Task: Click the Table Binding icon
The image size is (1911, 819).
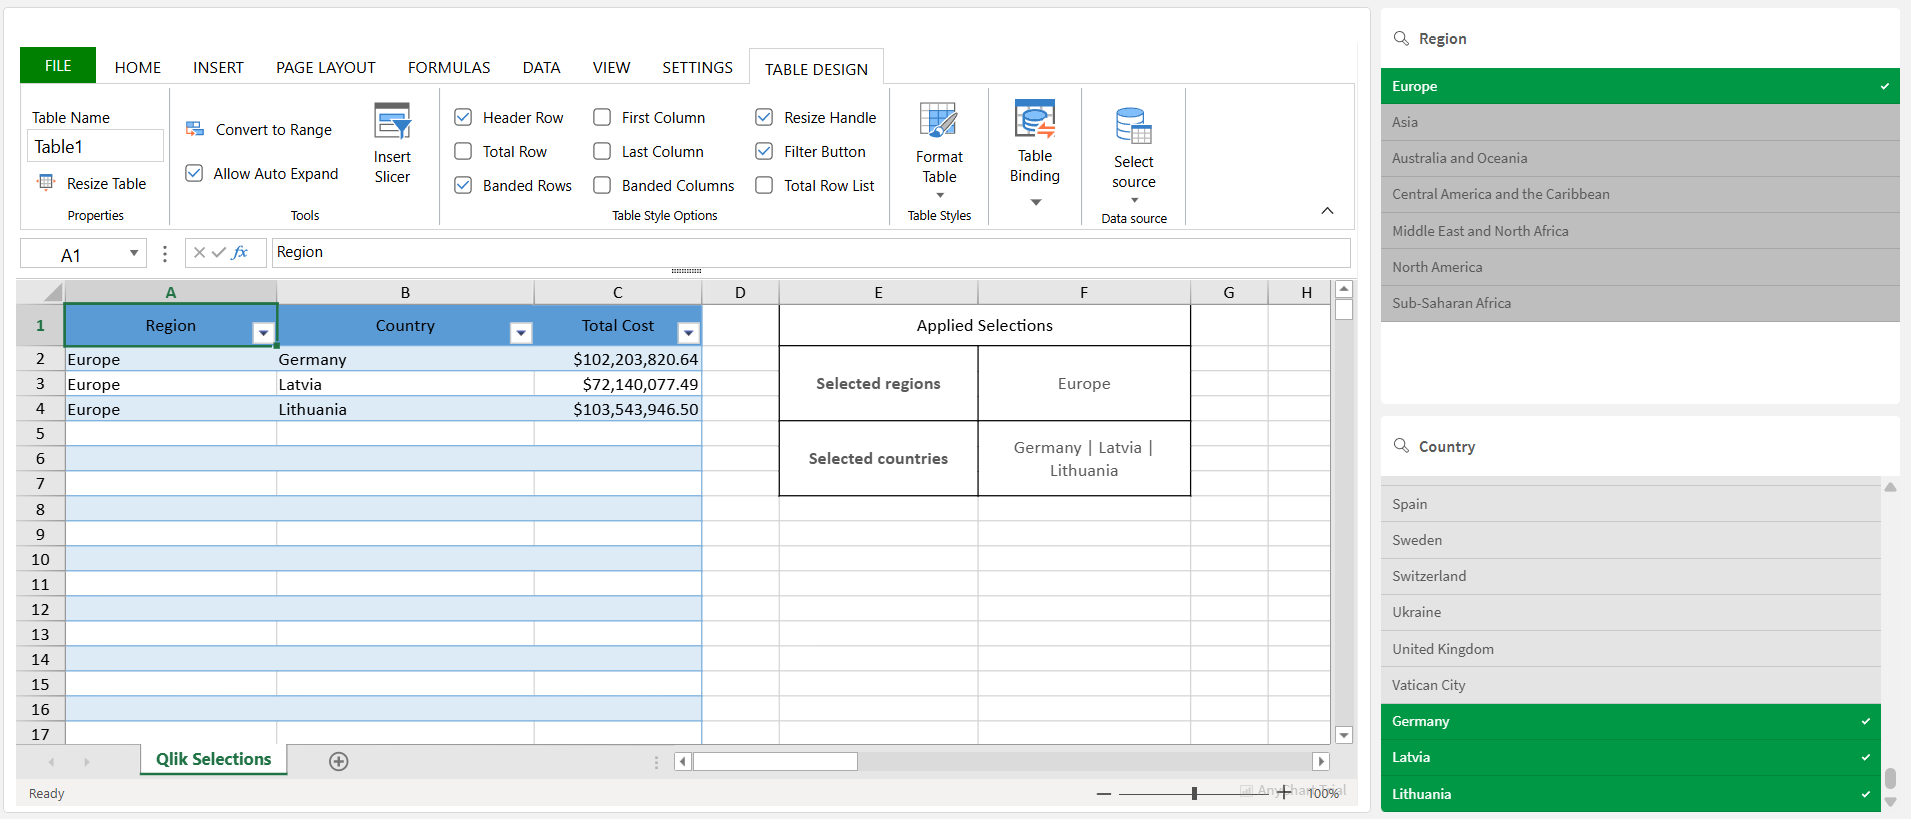Action: (1034, 120)
